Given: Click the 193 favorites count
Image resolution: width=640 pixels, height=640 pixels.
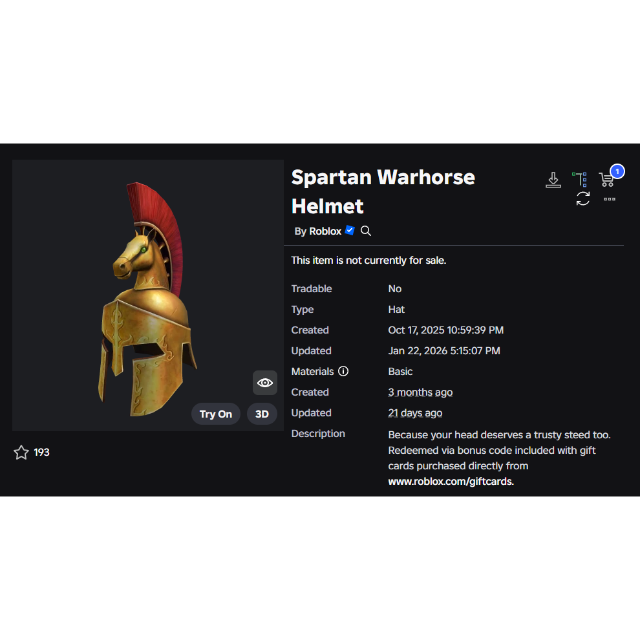Looking at the screenshot, I should 41,452.
